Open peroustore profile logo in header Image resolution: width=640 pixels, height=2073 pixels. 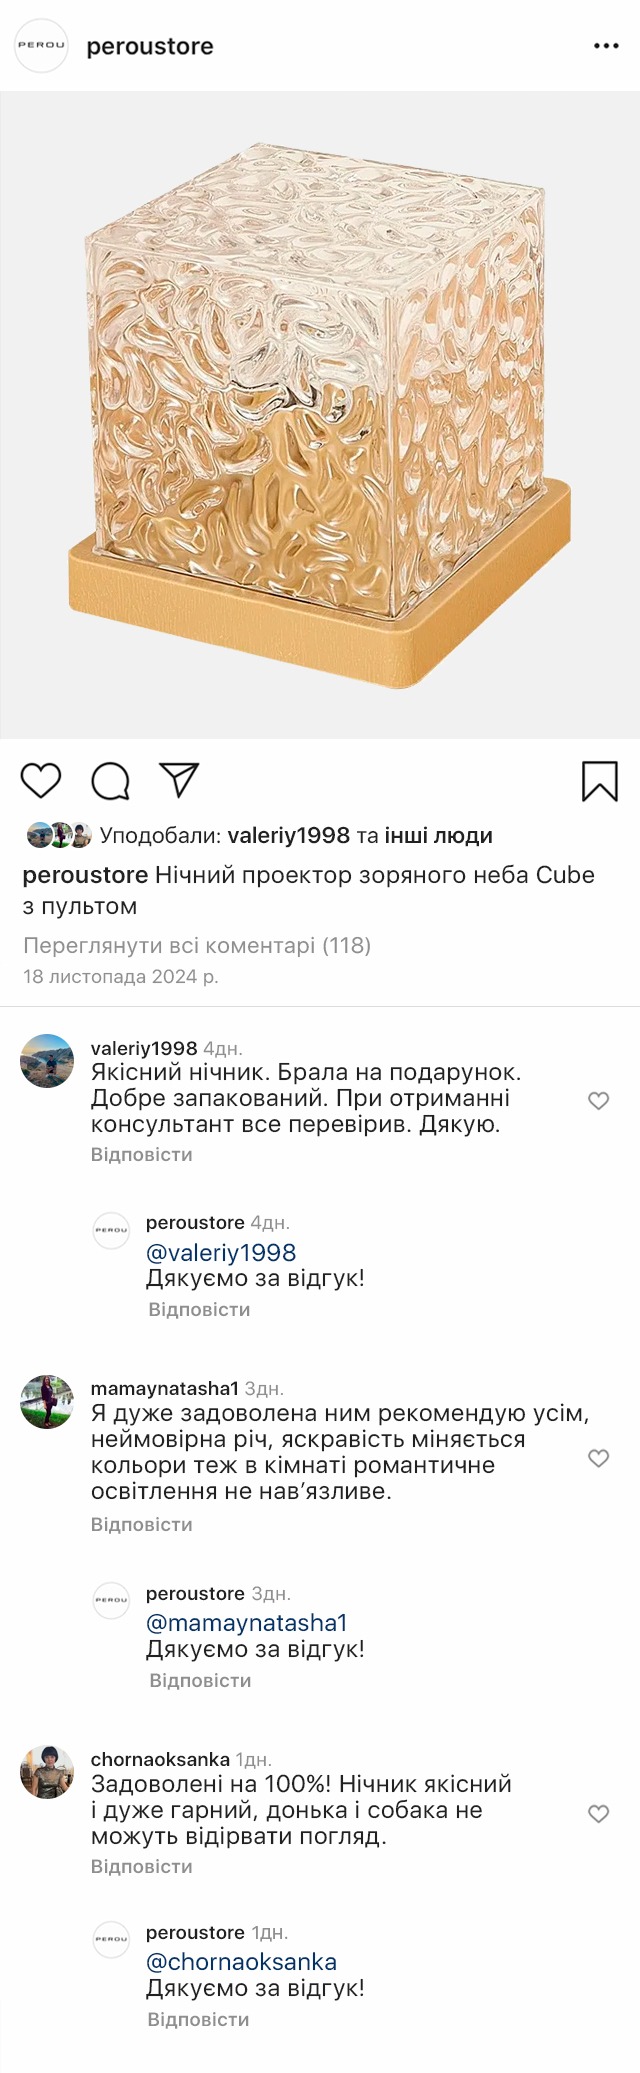[41, 46]
